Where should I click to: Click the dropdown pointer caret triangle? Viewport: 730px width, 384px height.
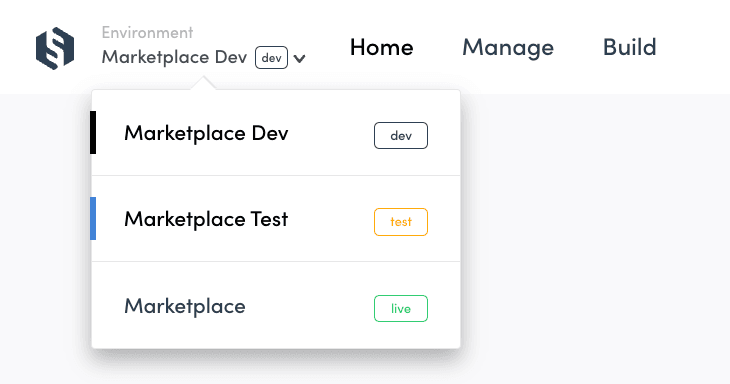point(203,83)
